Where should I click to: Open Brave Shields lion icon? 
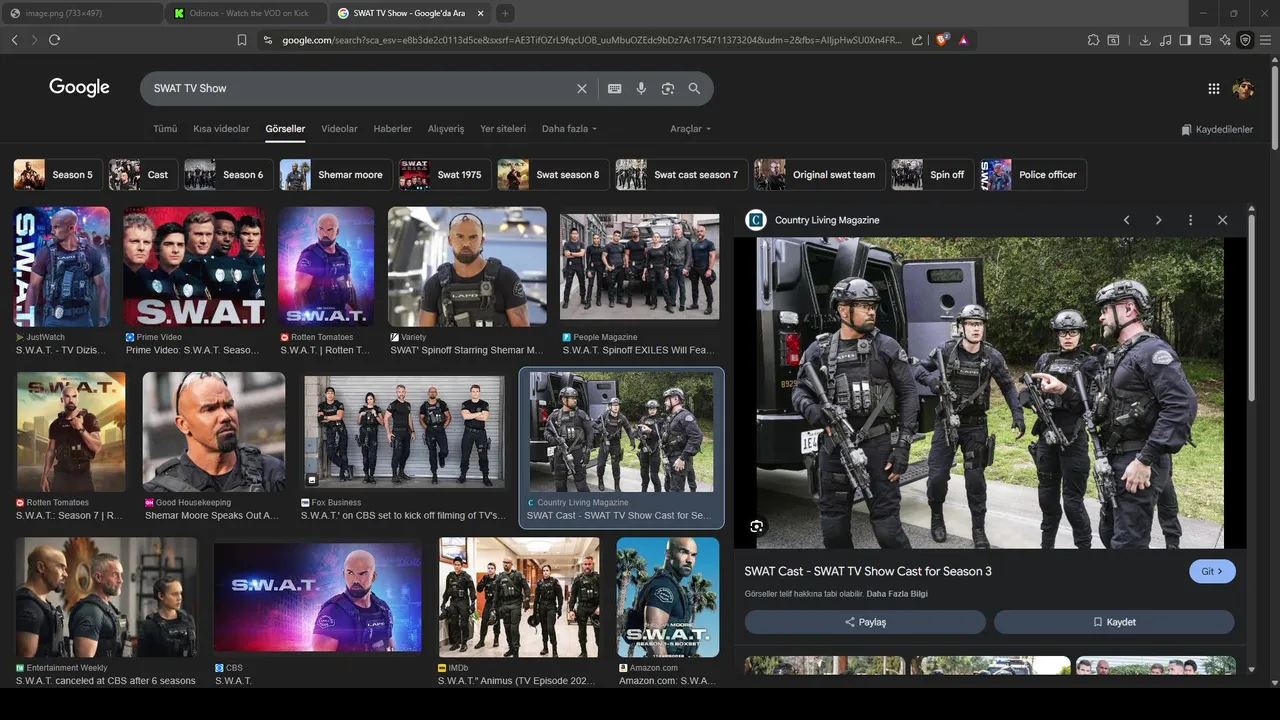[942, 40]
